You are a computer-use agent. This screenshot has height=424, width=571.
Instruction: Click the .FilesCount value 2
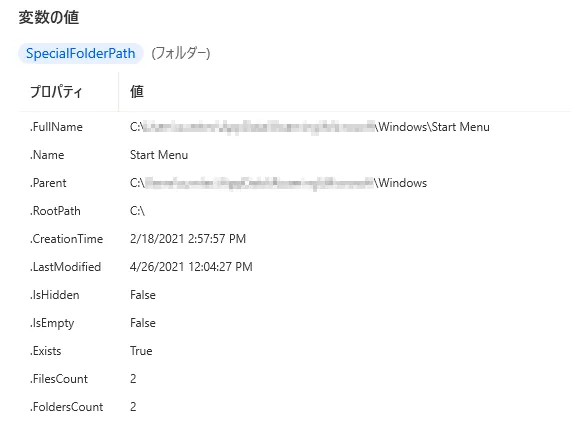pyautogui.click(x=133, y=379)
